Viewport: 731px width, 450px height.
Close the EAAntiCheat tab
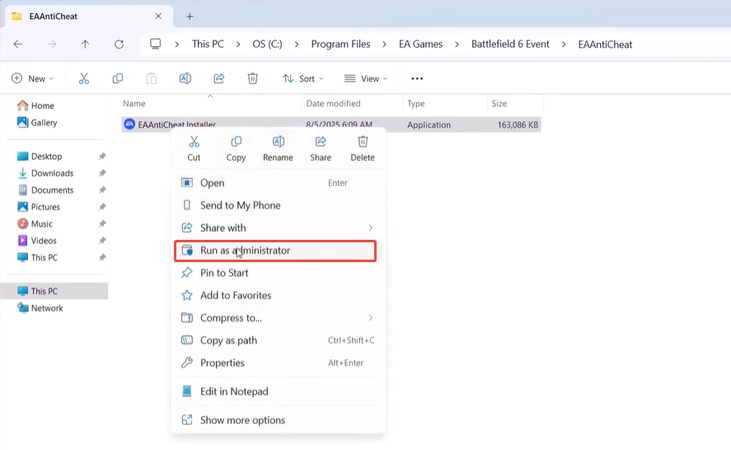tap(159, 16)
